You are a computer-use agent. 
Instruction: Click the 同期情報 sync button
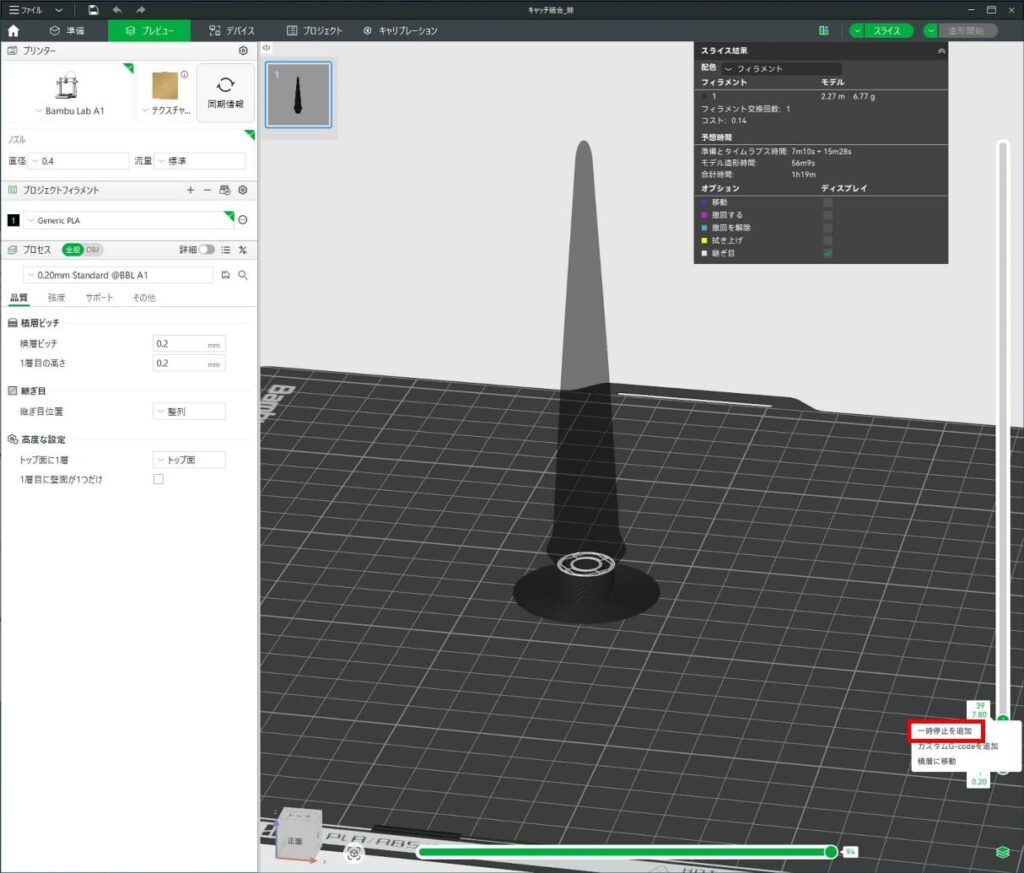[x=225, y=93]
